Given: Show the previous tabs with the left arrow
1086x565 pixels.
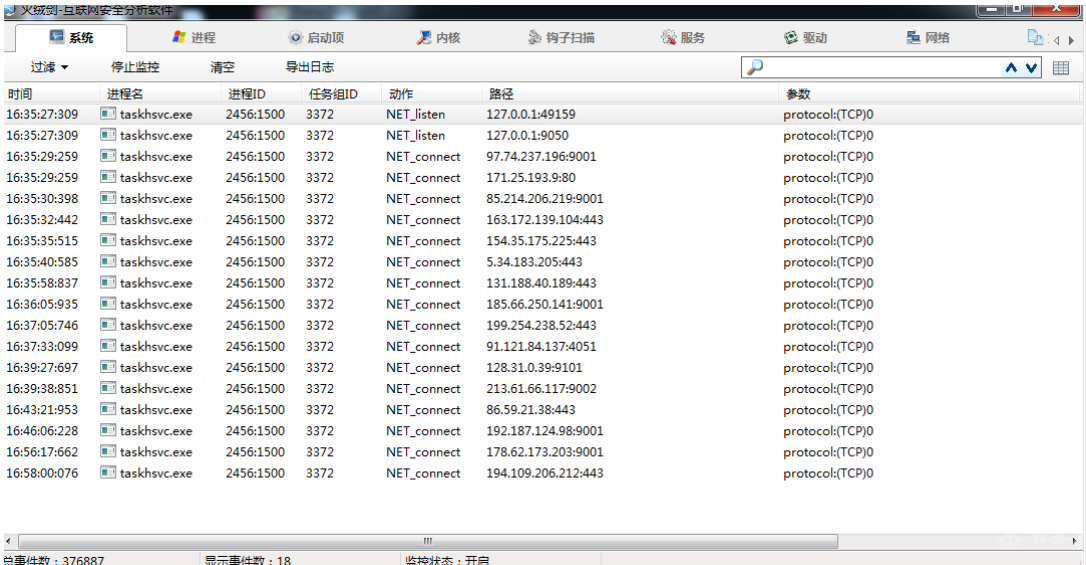Looking at the screenshot, I should (1057, 41).
